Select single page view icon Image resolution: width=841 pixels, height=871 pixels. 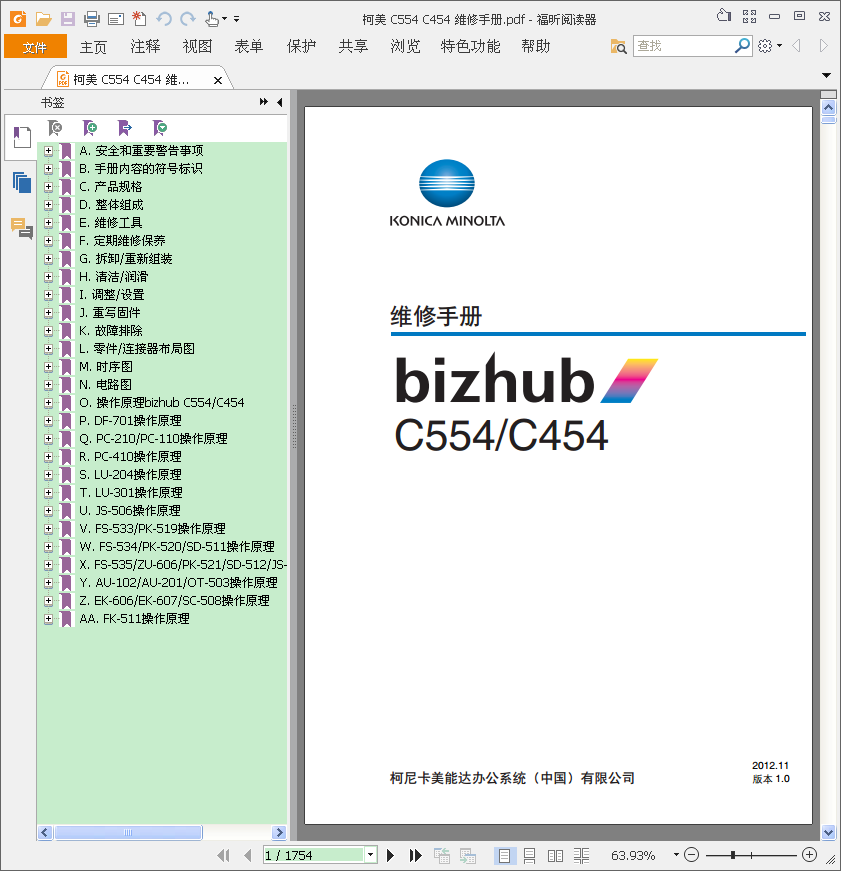504,855
